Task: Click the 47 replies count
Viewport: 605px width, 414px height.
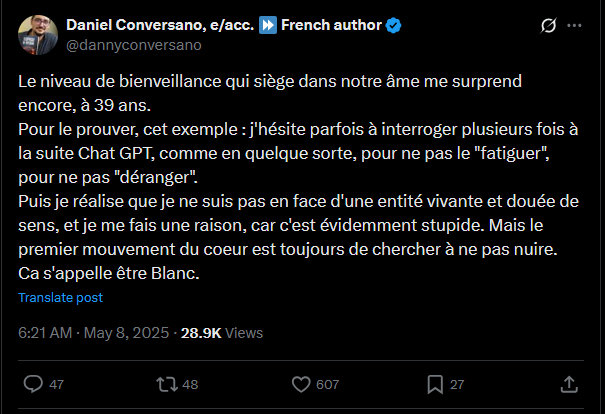Action: (x=56, y=384)
